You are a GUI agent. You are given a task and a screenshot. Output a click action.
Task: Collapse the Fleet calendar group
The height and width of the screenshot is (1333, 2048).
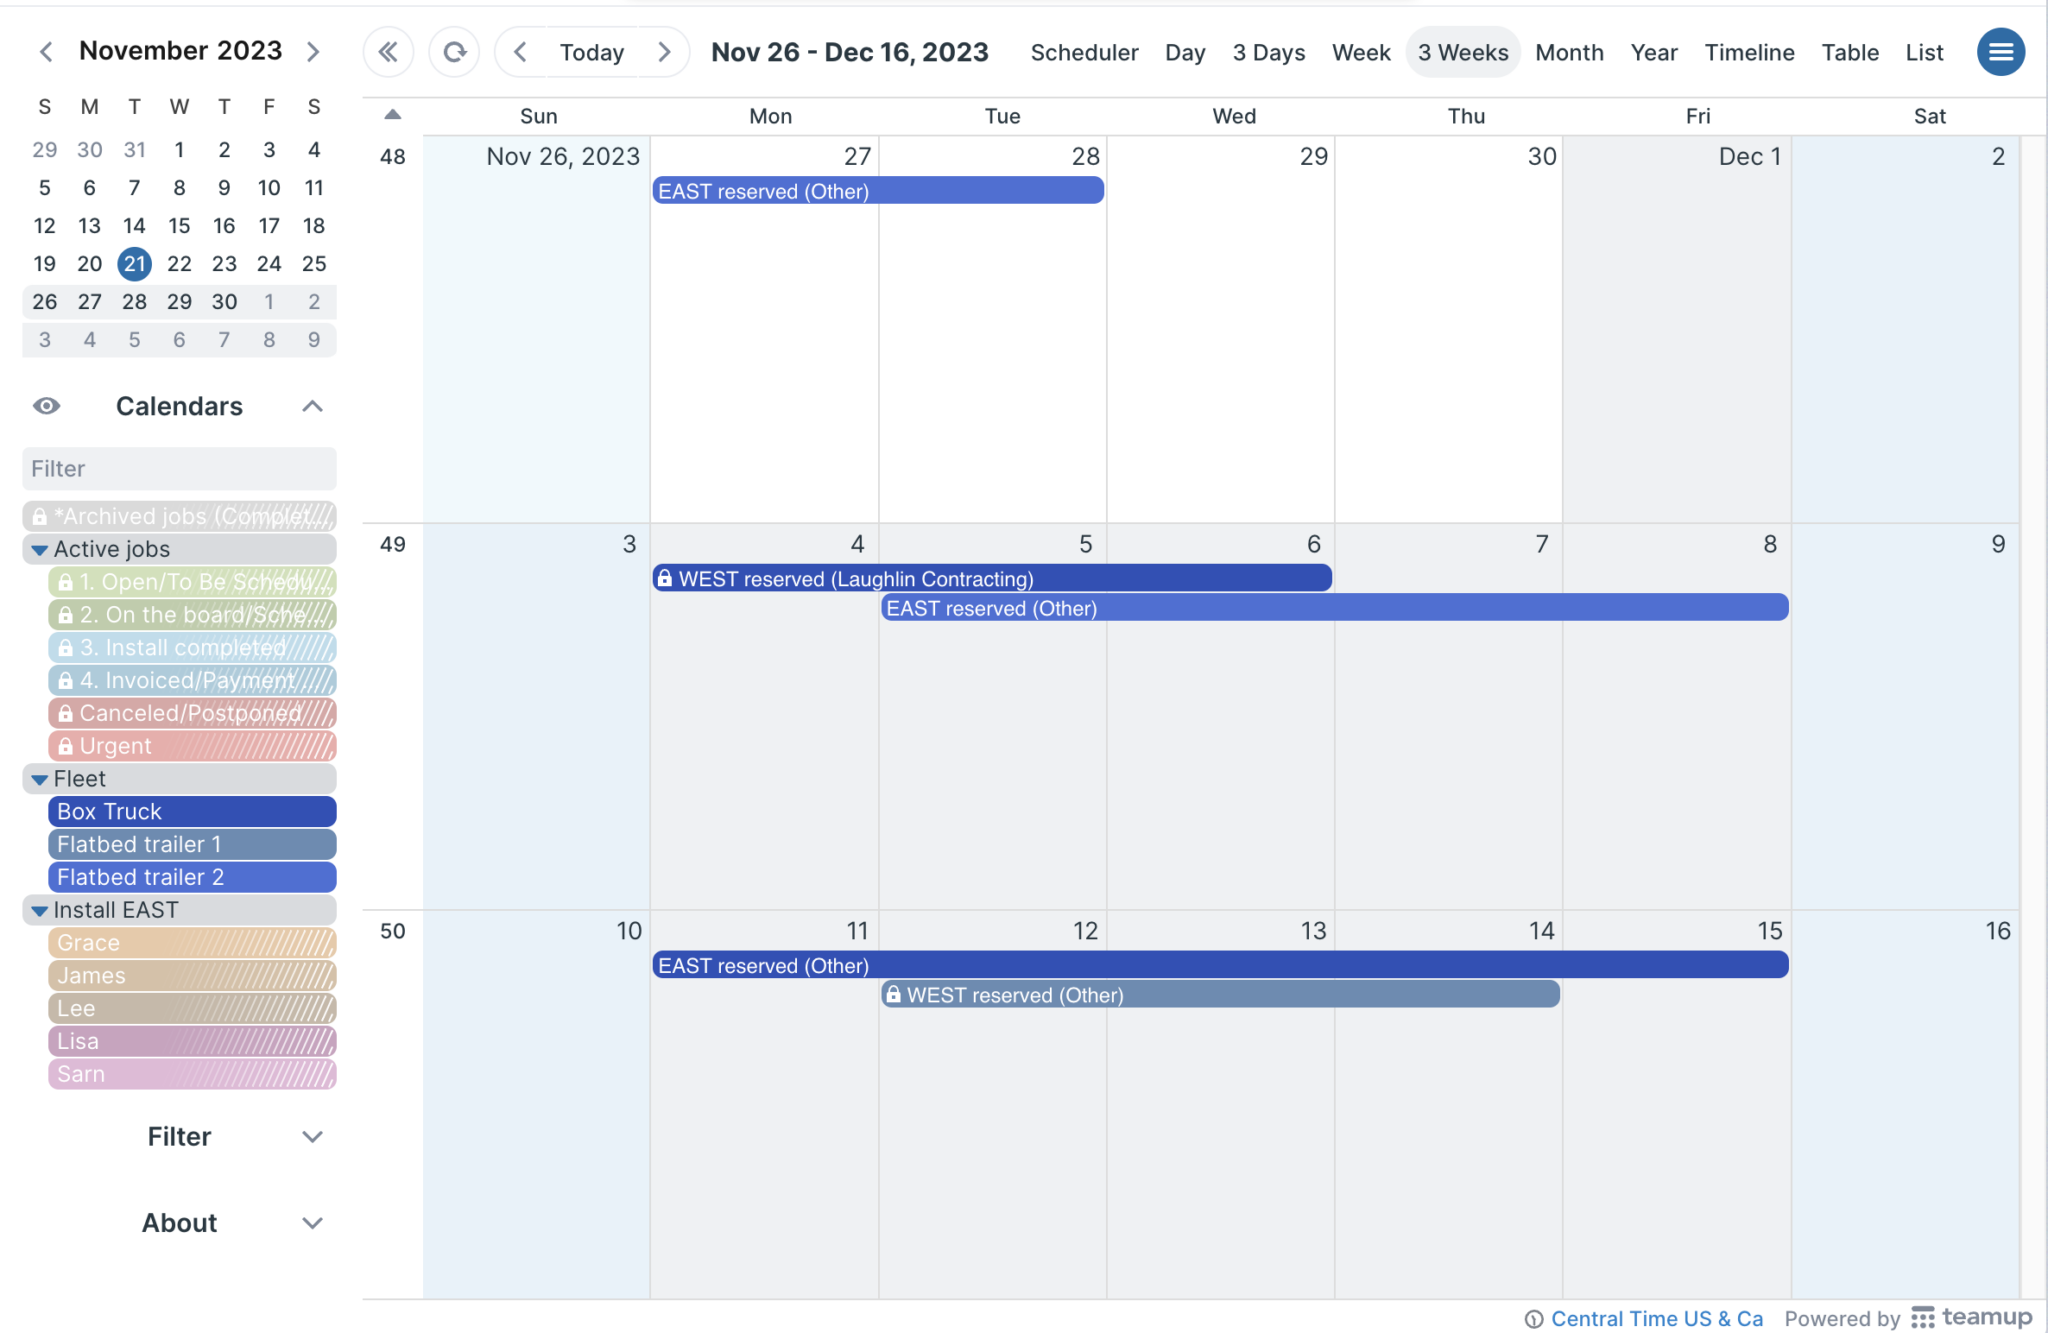pos(39,778)
